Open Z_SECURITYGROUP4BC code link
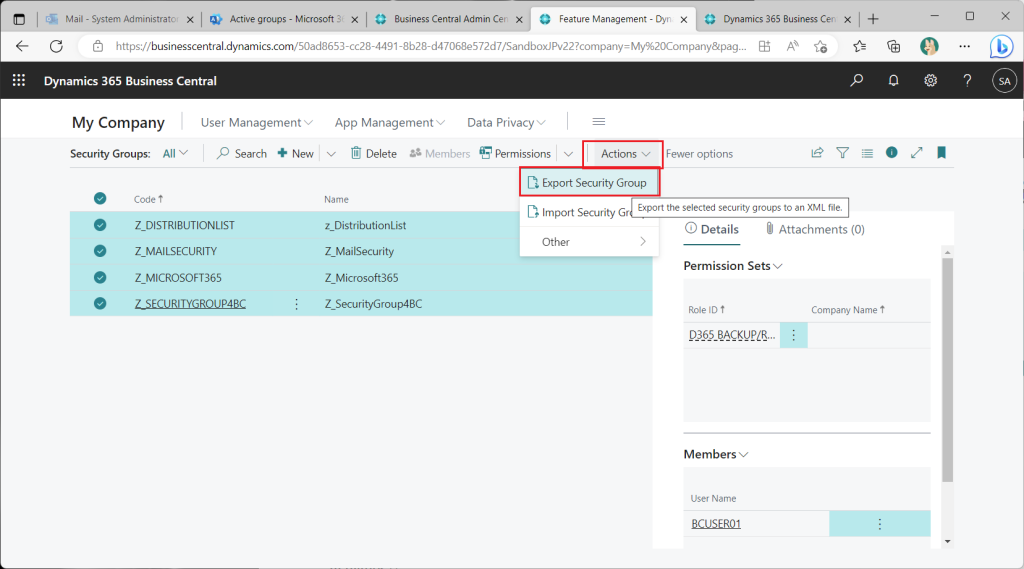Viewport: 1024px width, 569px height. click(190, 304)
